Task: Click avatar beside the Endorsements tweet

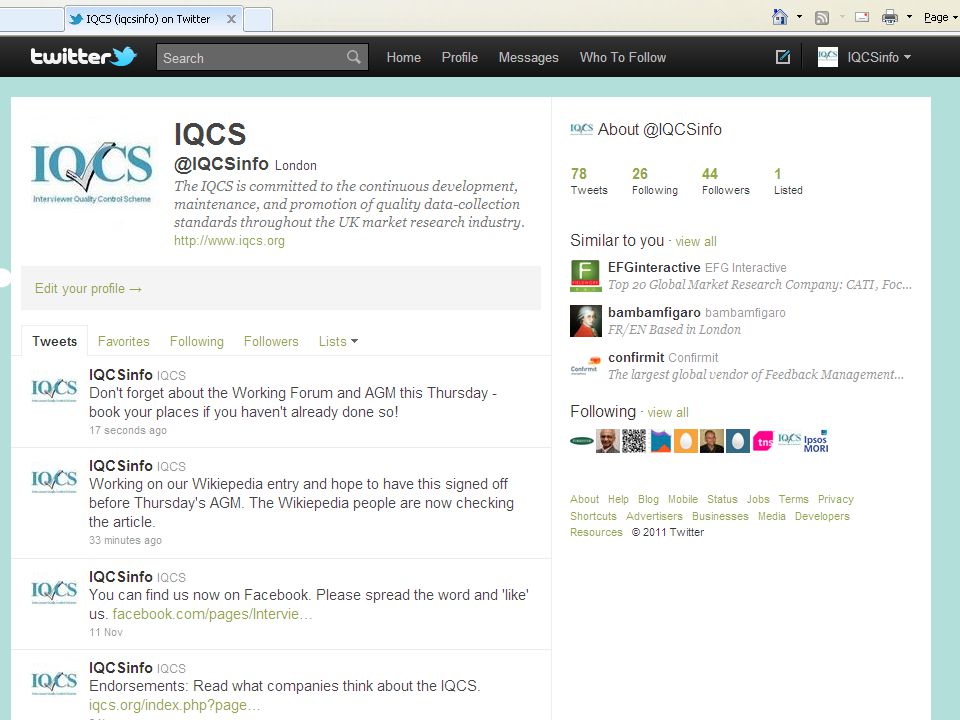Action: point(54,682)
